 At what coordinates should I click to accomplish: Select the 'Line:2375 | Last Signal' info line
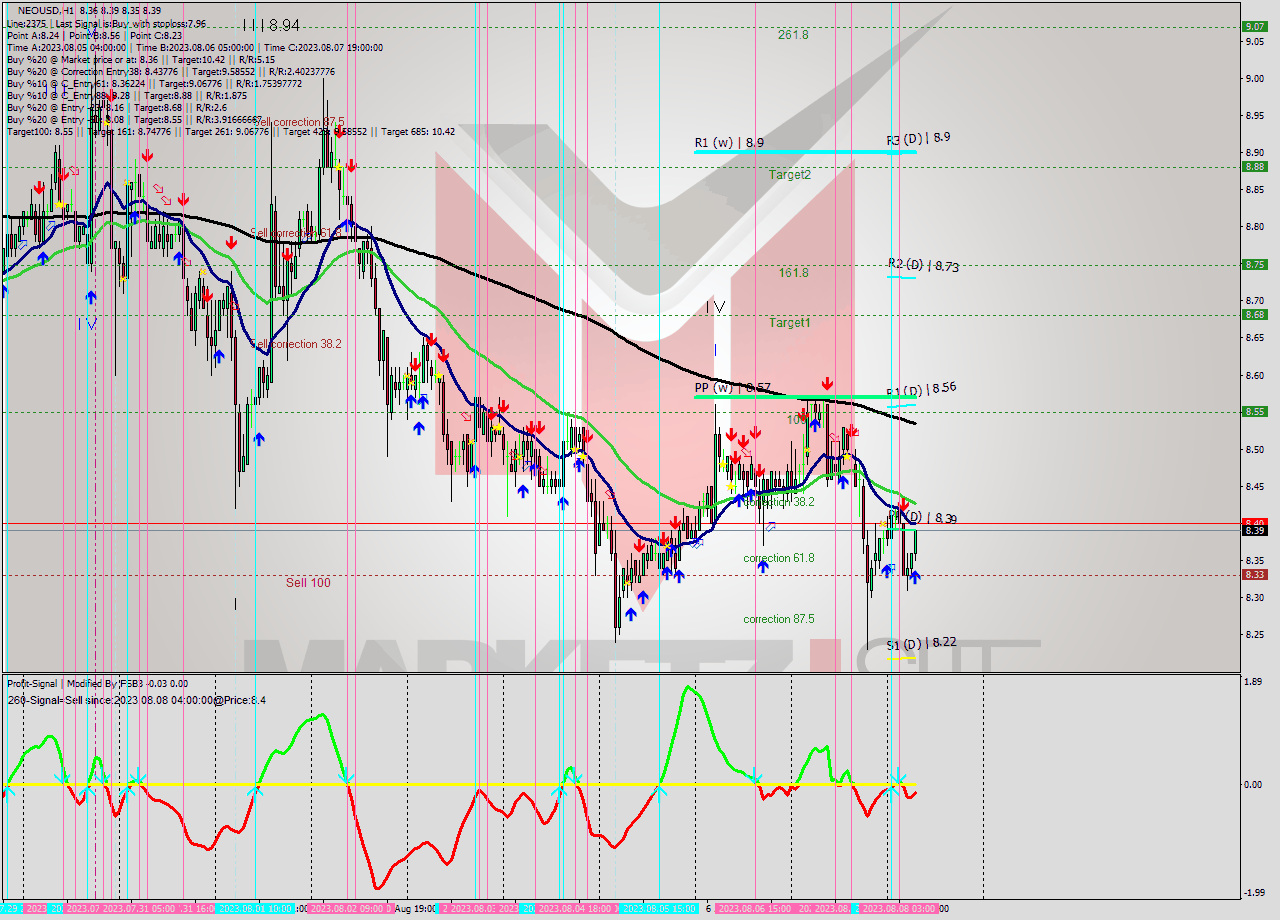coord(106,23)
